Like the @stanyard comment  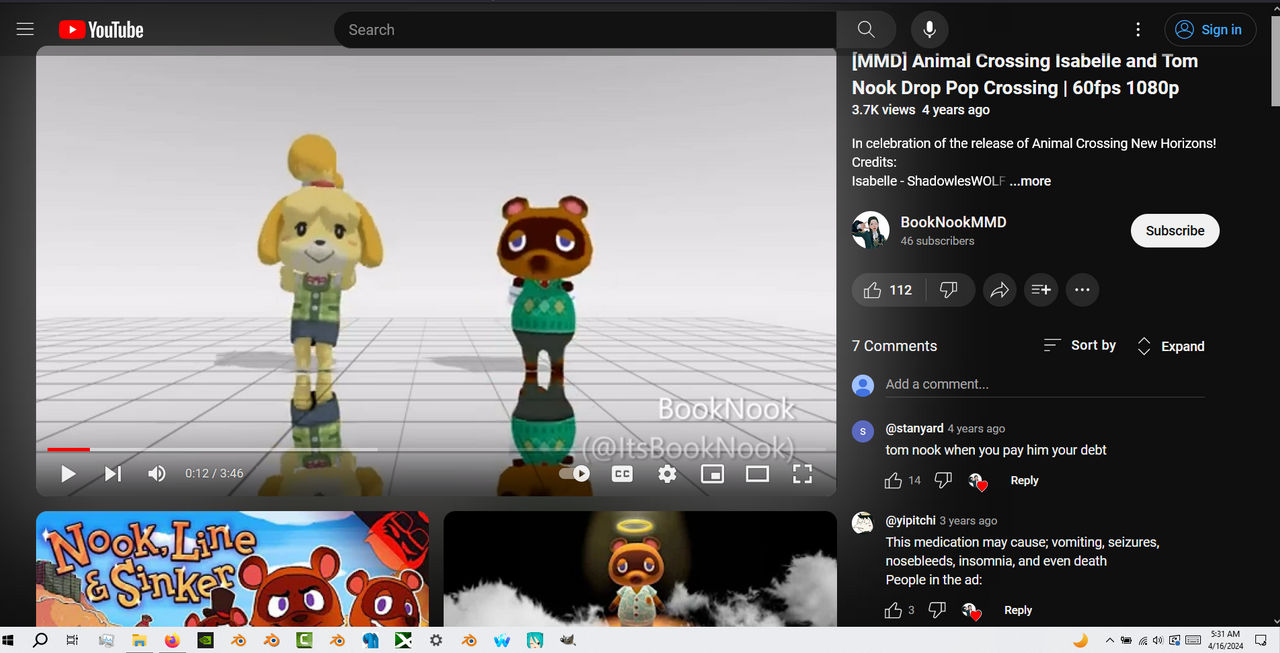[x=893, y=481]
